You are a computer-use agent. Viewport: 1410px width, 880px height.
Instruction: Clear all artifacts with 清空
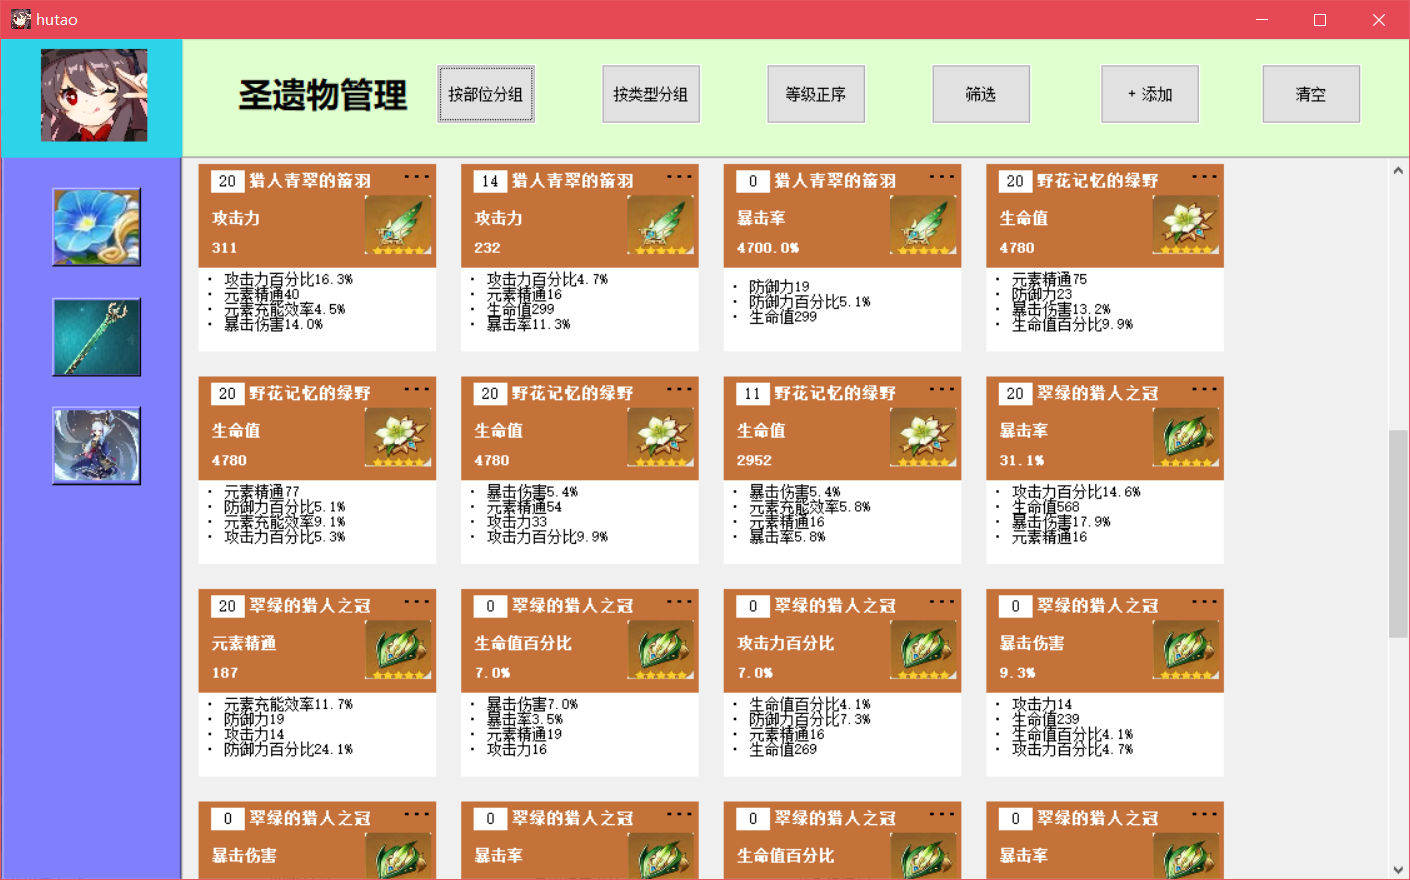1311,94
